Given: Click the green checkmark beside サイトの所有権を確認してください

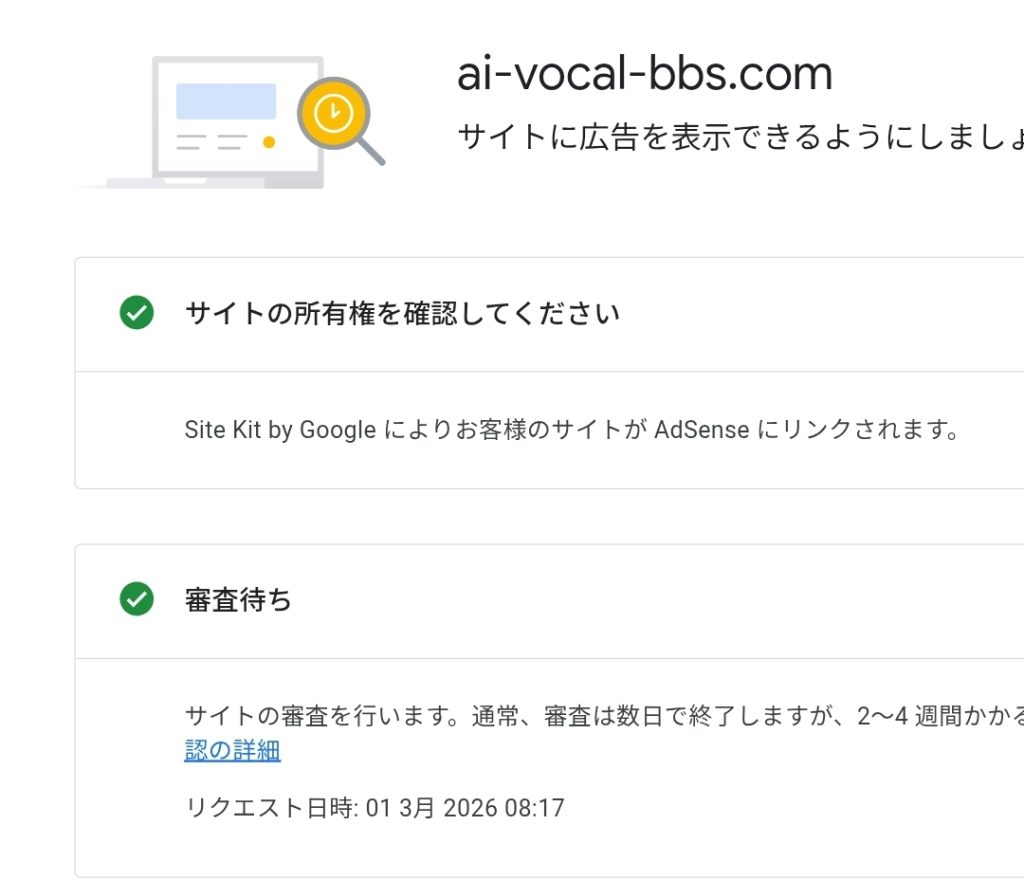Looking at the screenshot, I should coord(136,313).
